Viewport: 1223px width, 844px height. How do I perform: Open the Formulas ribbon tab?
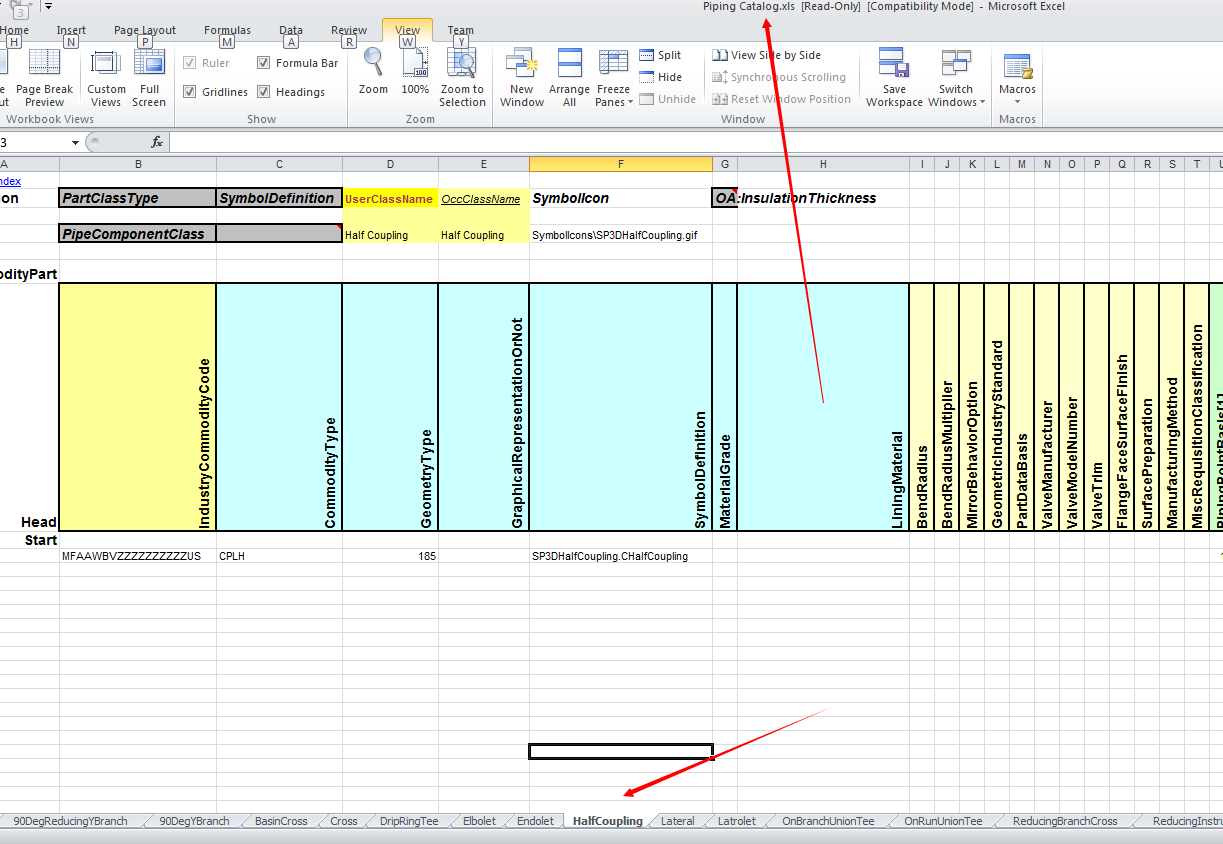[x=227, y=30]
